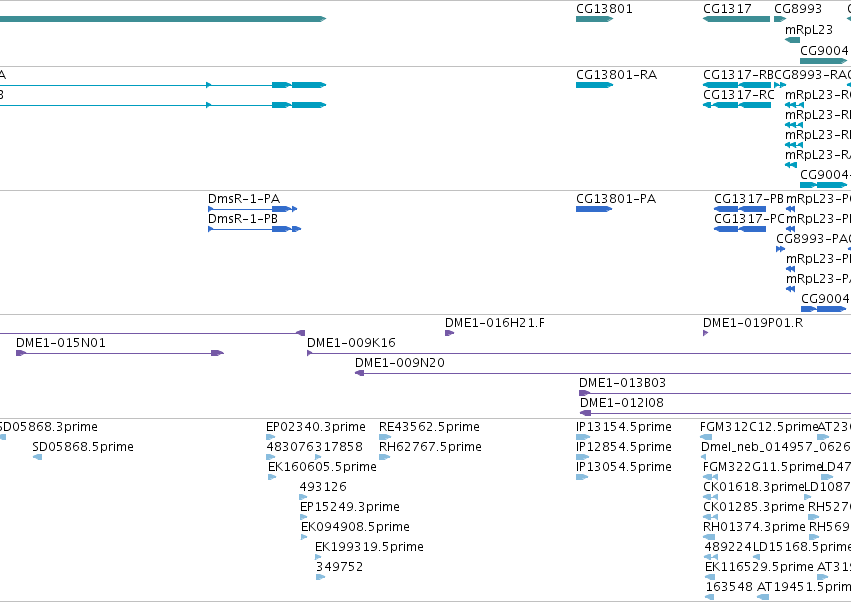851x602 pixels.
Task: Select the DmsR-1-PA protein feature
Action: pos(252,209)
